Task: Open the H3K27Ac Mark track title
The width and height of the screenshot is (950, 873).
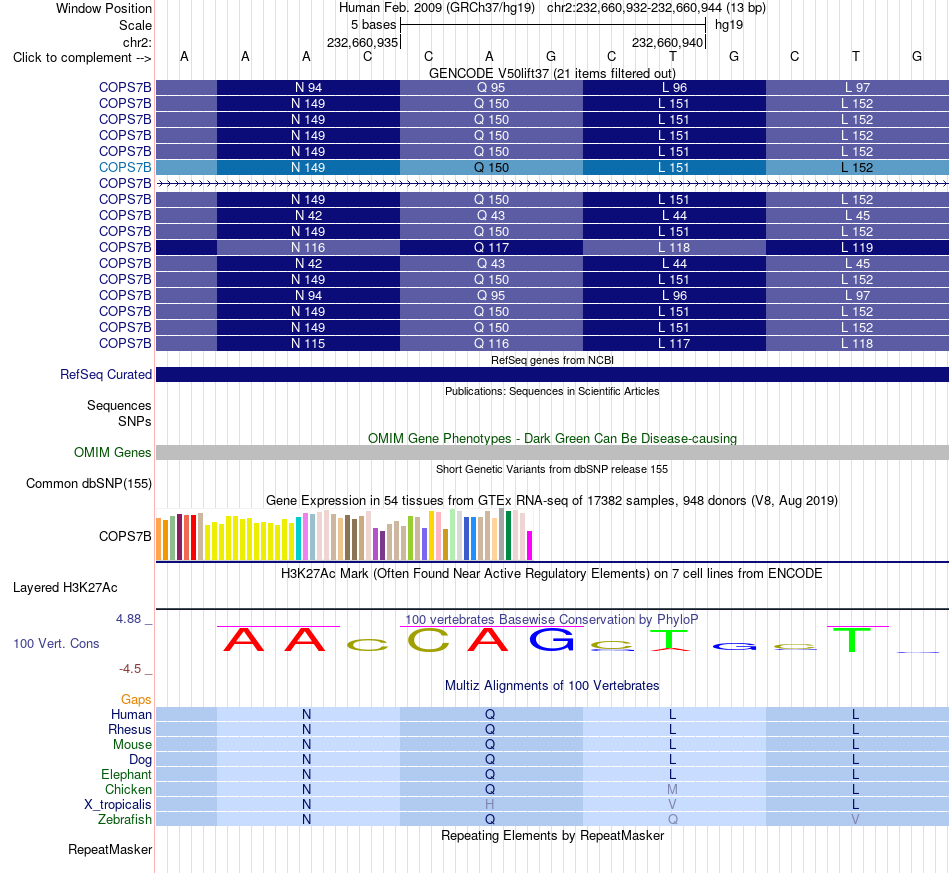Action: (552, 573)
